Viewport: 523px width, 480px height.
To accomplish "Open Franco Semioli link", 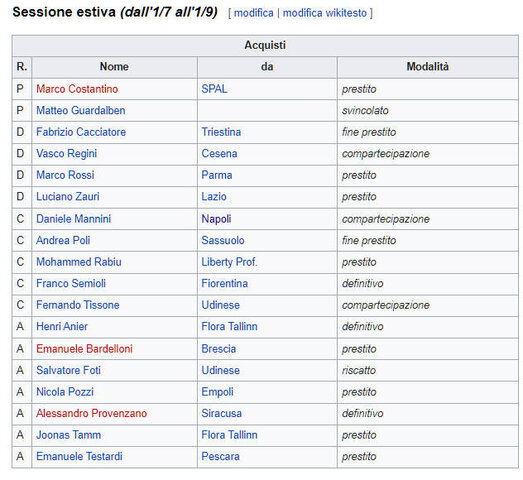I will coord(71,284).
